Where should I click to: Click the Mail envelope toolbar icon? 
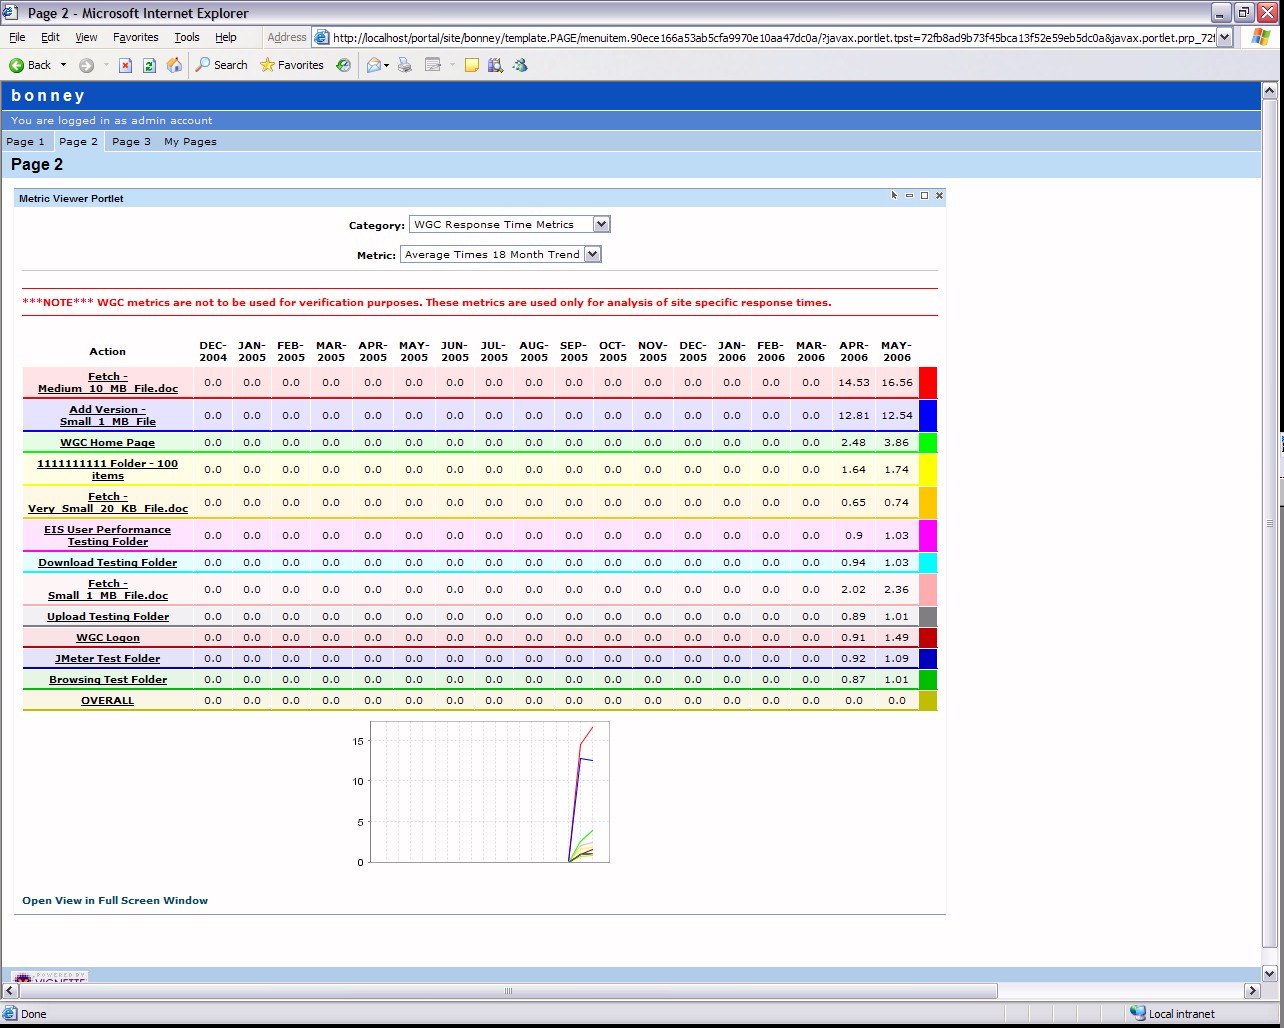pos(374,65)
